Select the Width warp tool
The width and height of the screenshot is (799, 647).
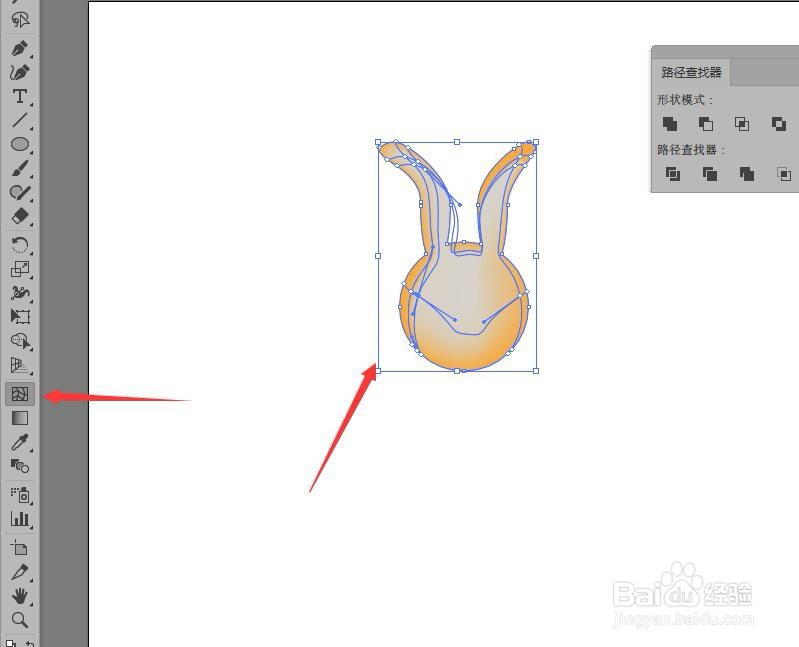pos(20,293)
